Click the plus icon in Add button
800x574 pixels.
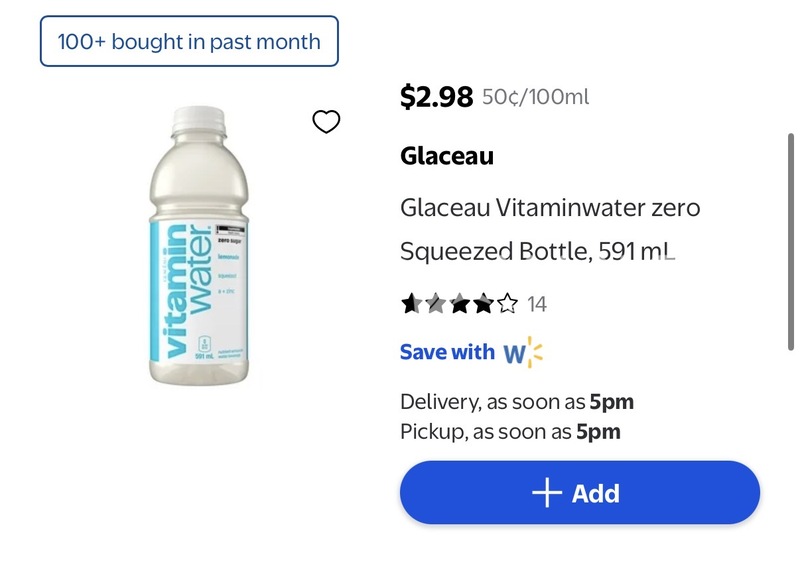point(546,493)
